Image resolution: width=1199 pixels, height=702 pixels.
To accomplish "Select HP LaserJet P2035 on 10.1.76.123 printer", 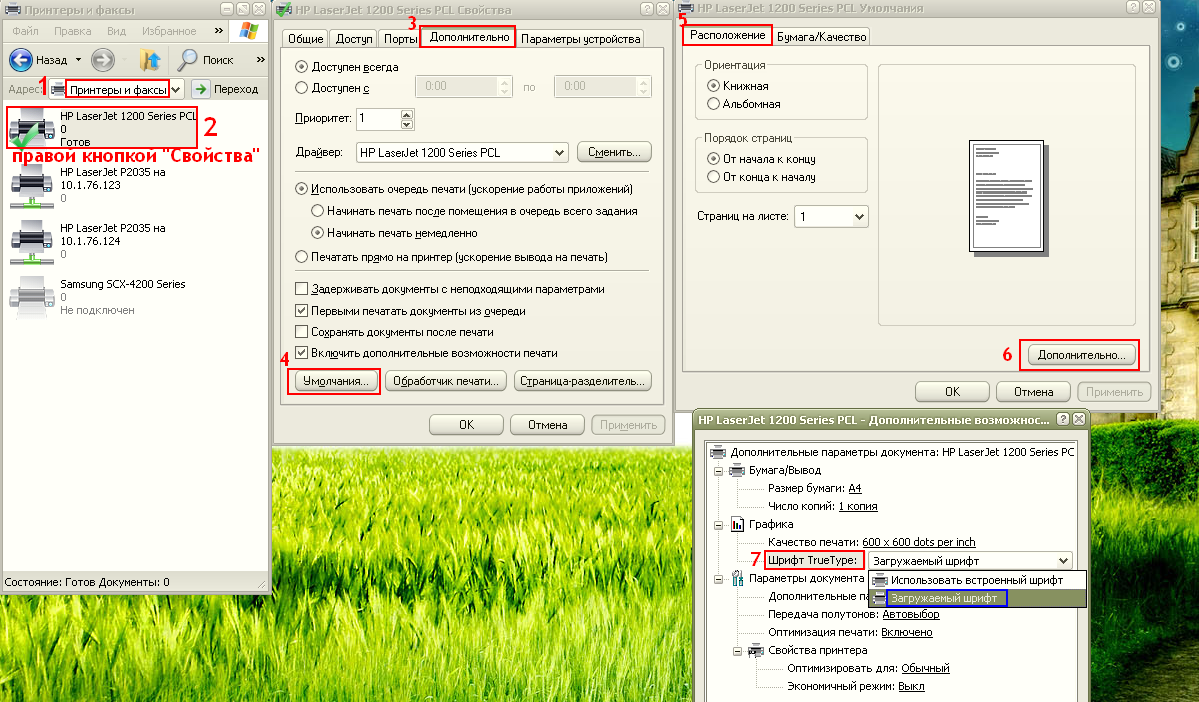I will [x=30, y=184].
